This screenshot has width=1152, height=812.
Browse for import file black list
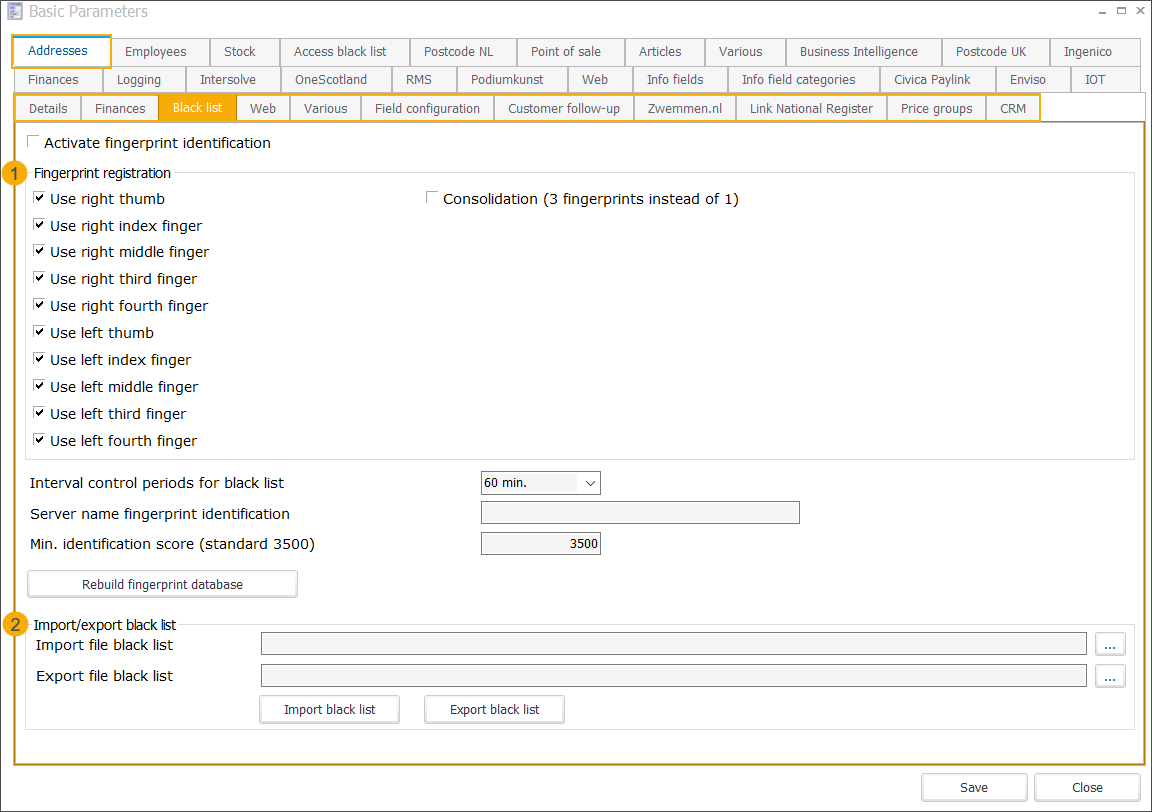click(1109, 644)
